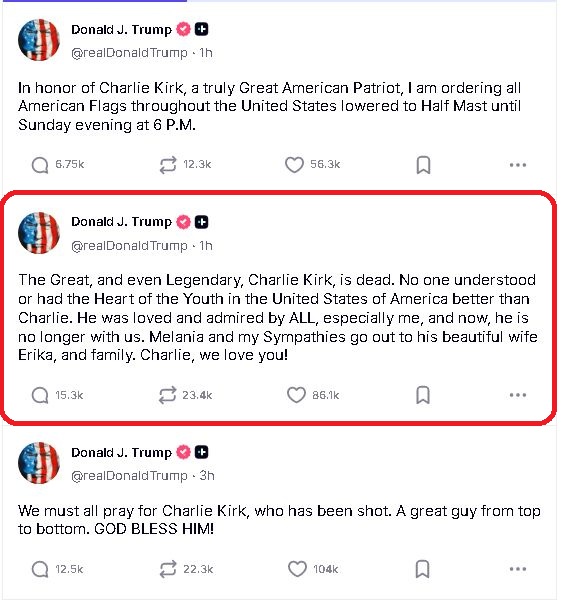Open more options on 'GOD BLESS HIM!' post
The image size is (561, 600).
click(518, 569)
